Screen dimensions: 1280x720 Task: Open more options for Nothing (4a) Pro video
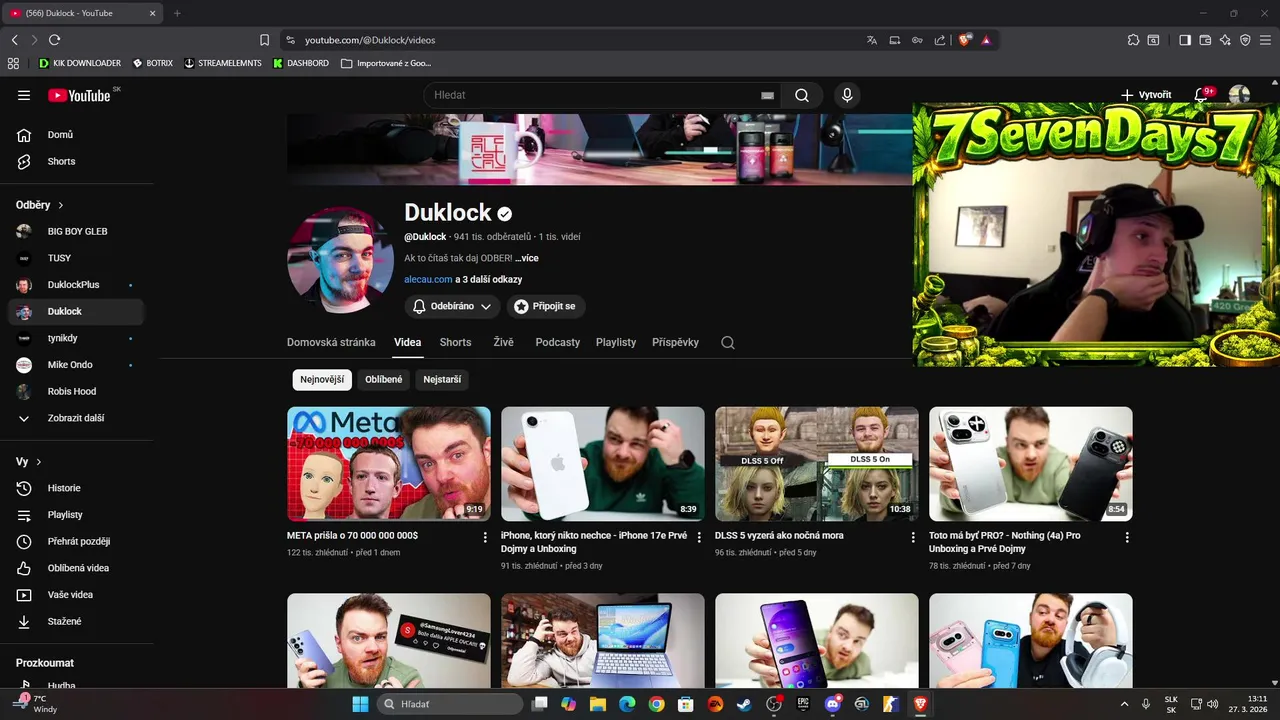[1127, 537]
